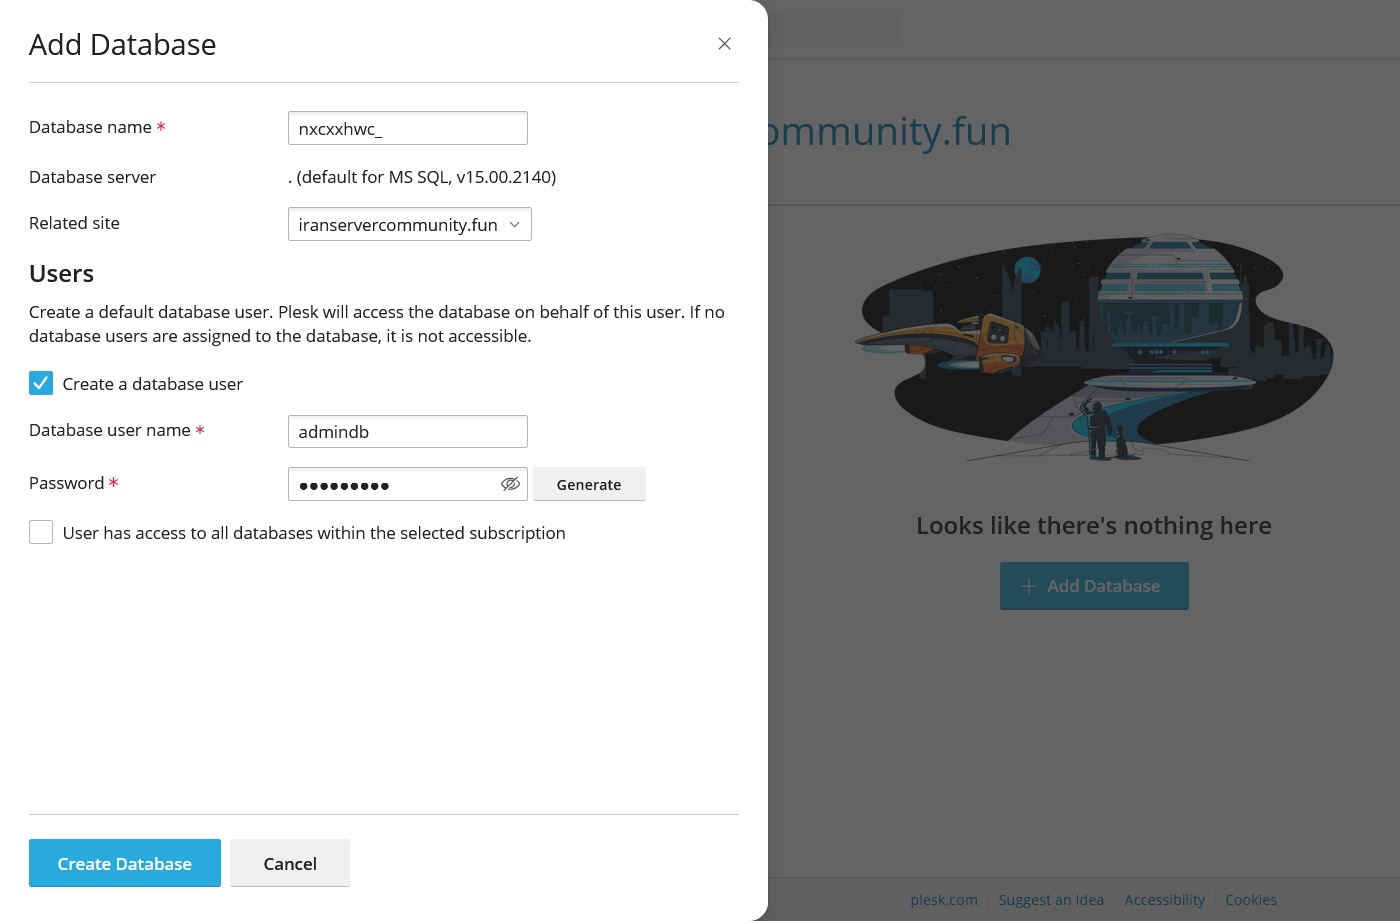The image size is (1400, 921).
Task: Uncheck Create a database user checkbox
Action: point(41,384)
